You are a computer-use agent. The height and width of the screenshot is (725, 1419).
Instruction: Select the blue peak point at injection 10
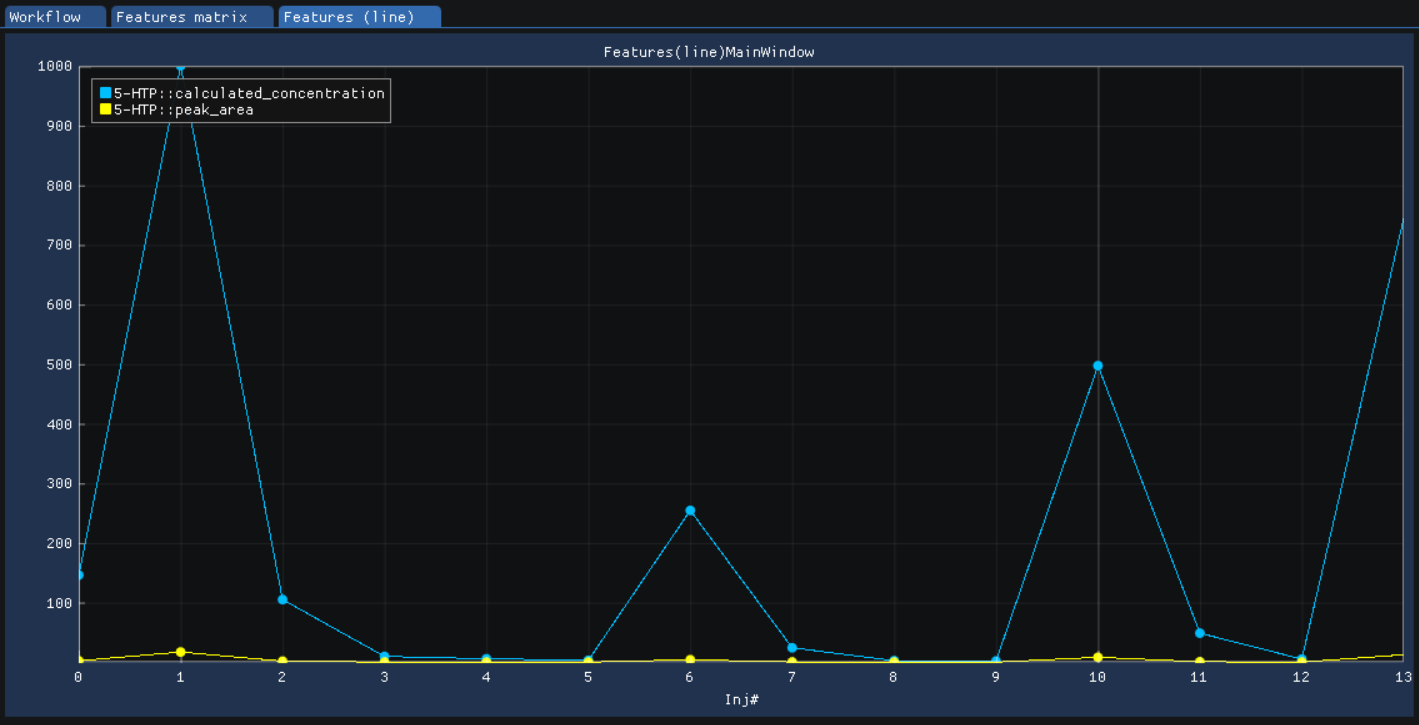(x=1098, y=365)
